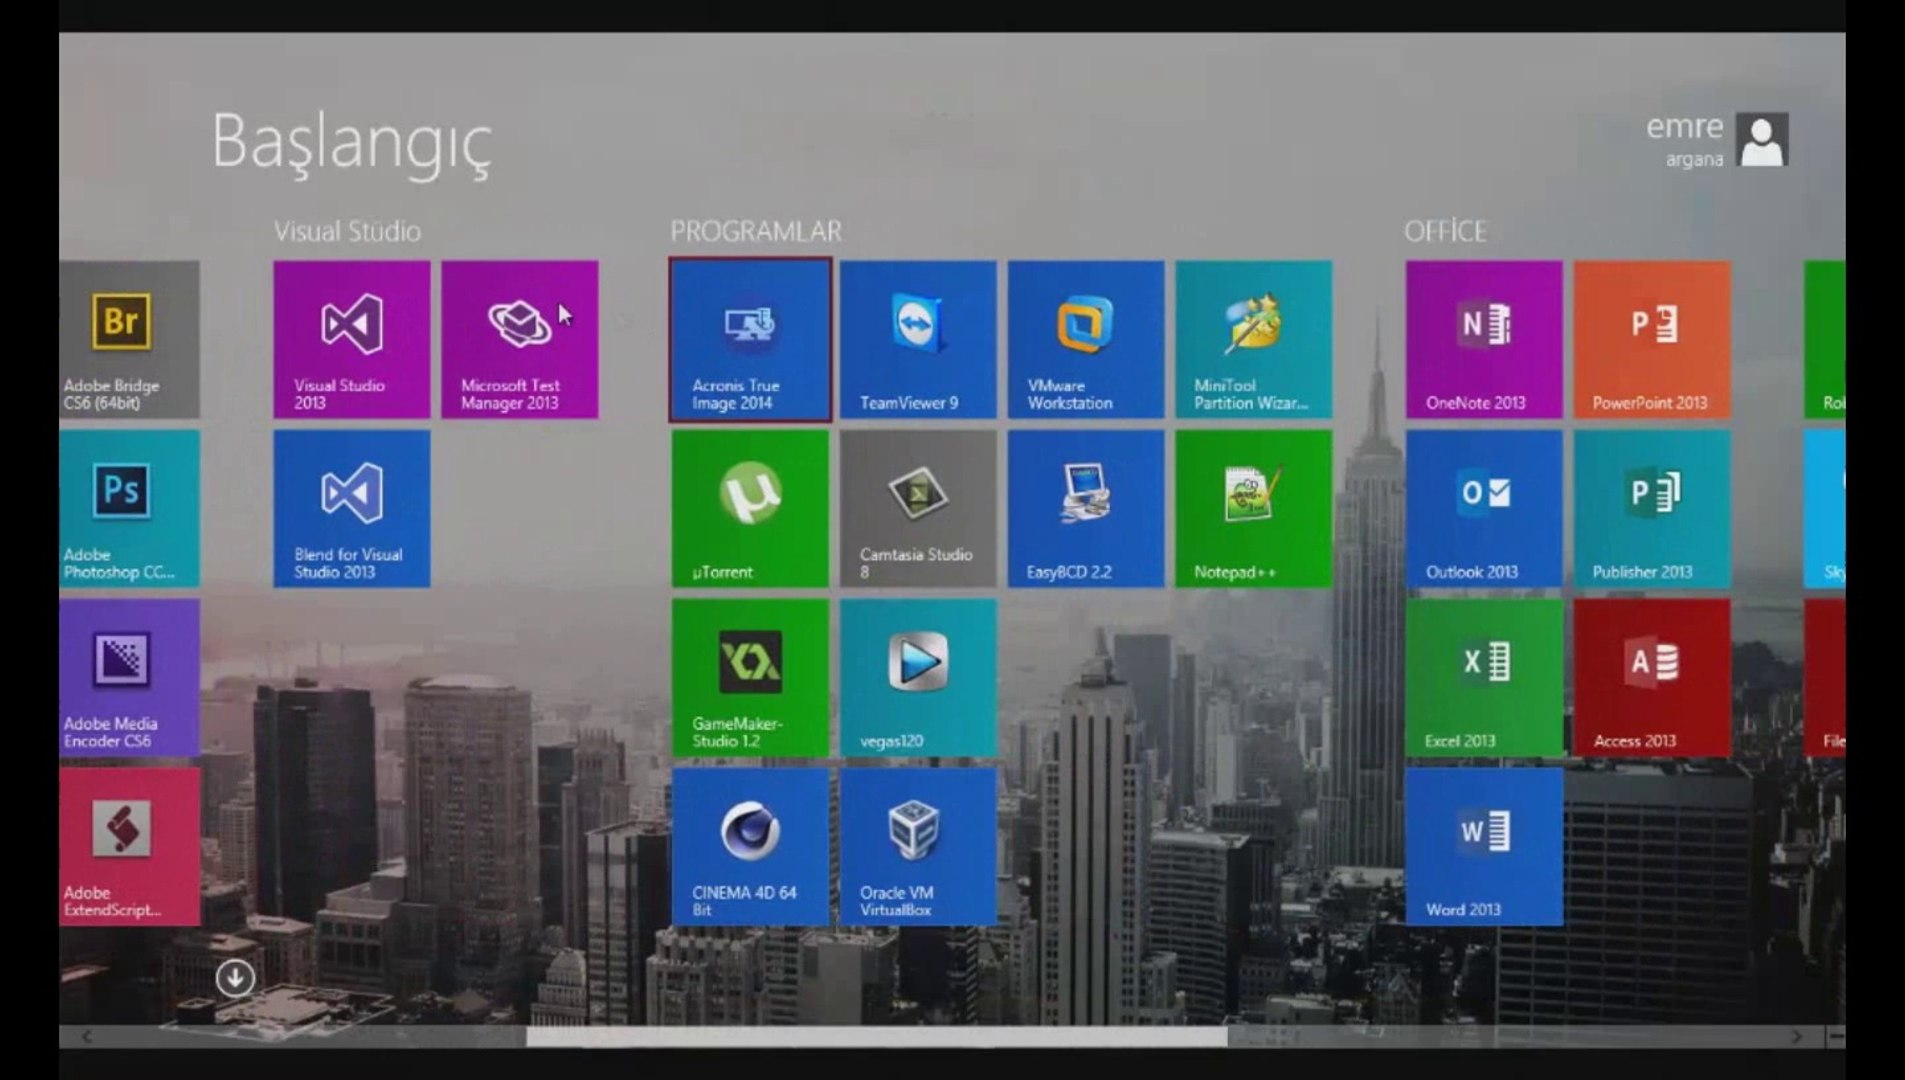Launch Microsoft Test Manager 2013 tile

pos(520,340)
